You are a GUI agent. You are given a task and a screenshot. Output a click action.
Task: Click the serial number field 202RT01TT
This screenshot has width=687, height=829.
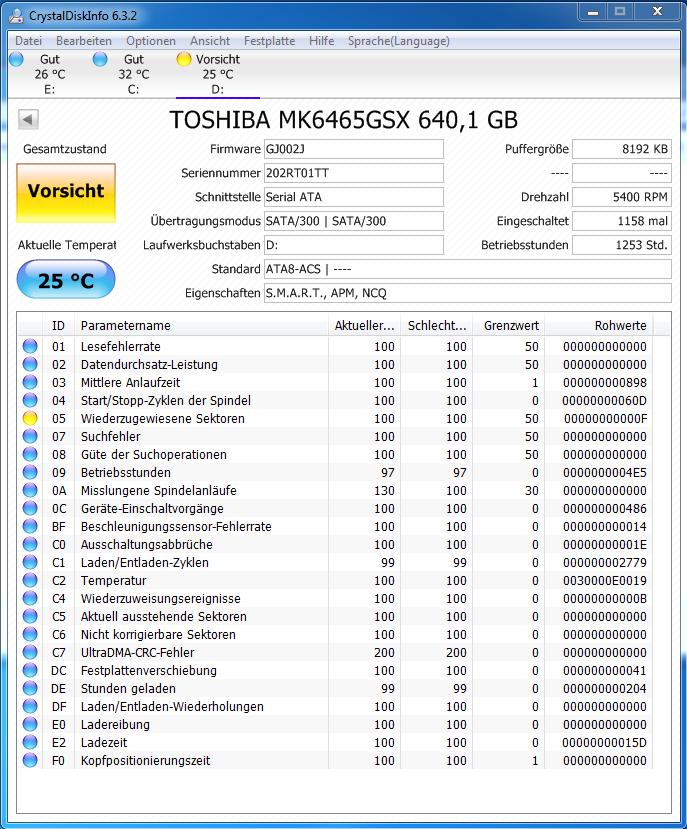pyautogui.click(x=353, y=173)
